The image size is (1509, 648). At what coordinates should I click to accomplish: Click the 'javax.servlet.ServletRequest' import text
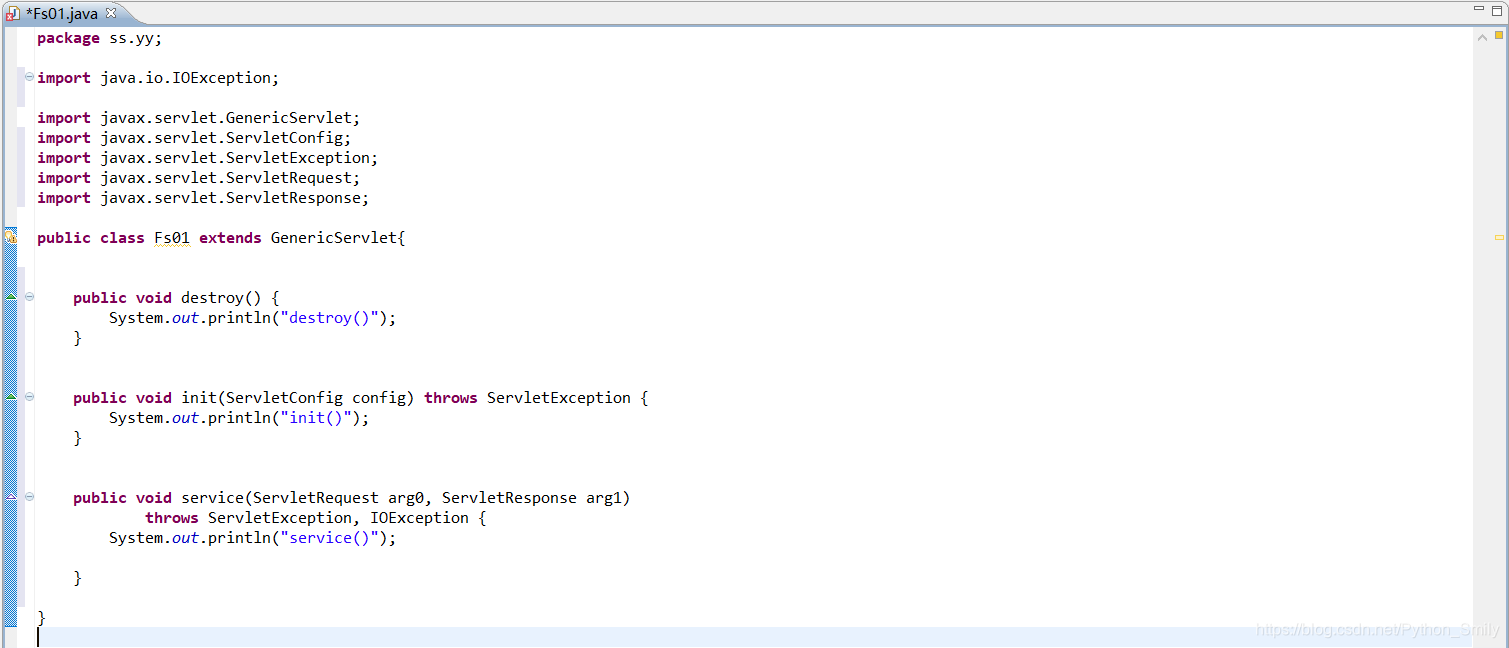pyautogui.click(x=226, y=178)
